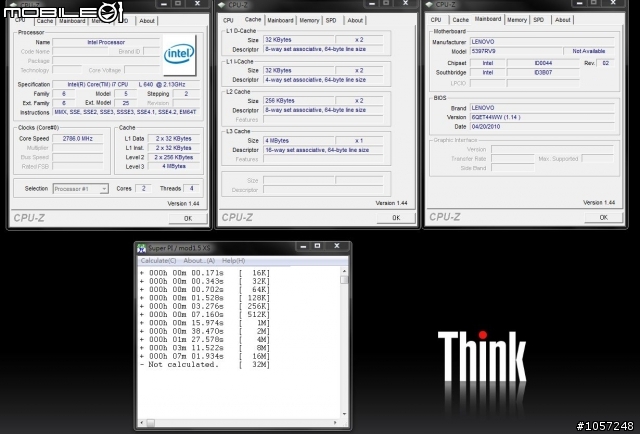The height and width of the screenshot is (434, 641).
Task: Click the BIOS Version field 6QET44WW
Action: 542,117
